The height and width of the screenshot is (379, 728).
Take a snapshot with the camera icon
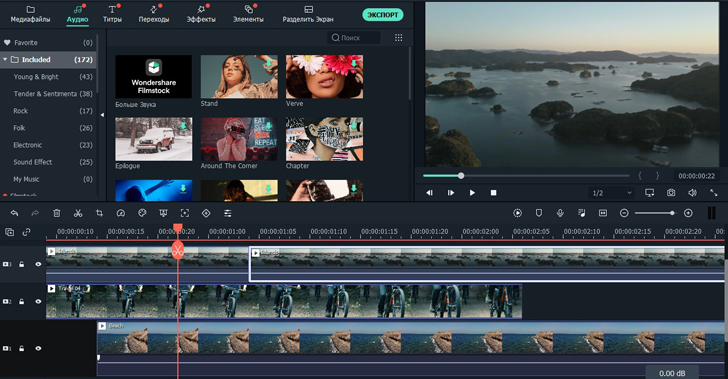pos(671,192)
